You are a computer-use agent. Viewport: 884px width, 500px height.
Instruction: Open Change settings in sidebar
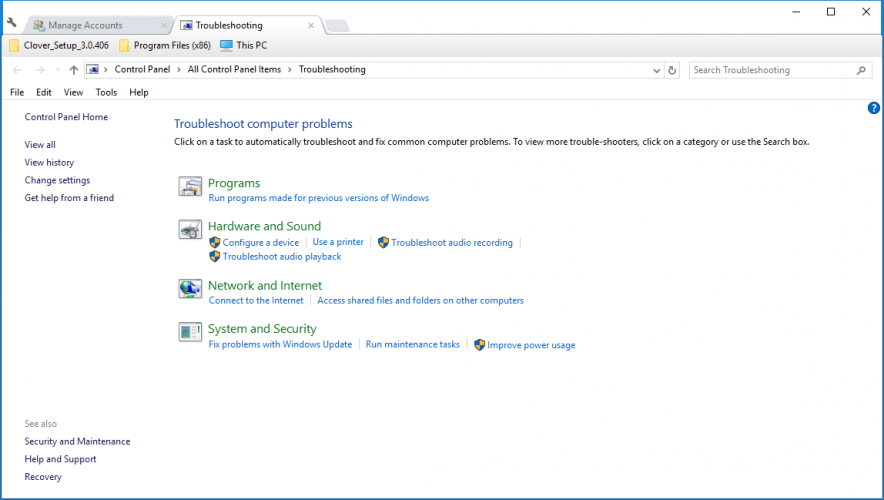point(57,180)
